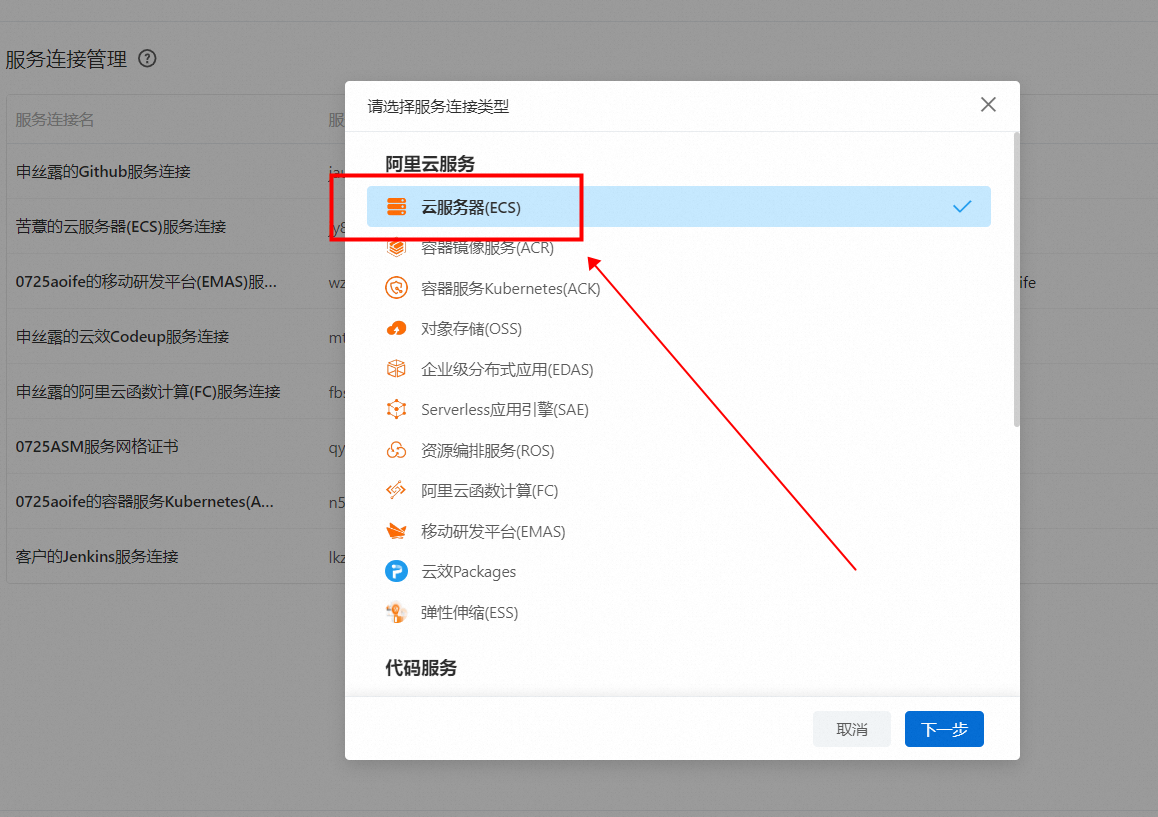
Task: Click the 代码服务 section heading
Action: (421, 668)
